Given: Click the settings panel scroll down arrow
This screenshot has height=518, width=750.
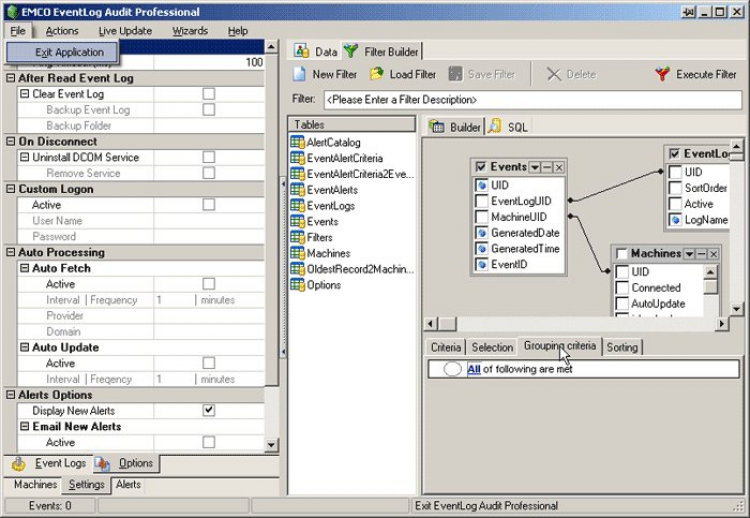Looking at the screenshot, I should pyautogui.click(x=271, y=444).
